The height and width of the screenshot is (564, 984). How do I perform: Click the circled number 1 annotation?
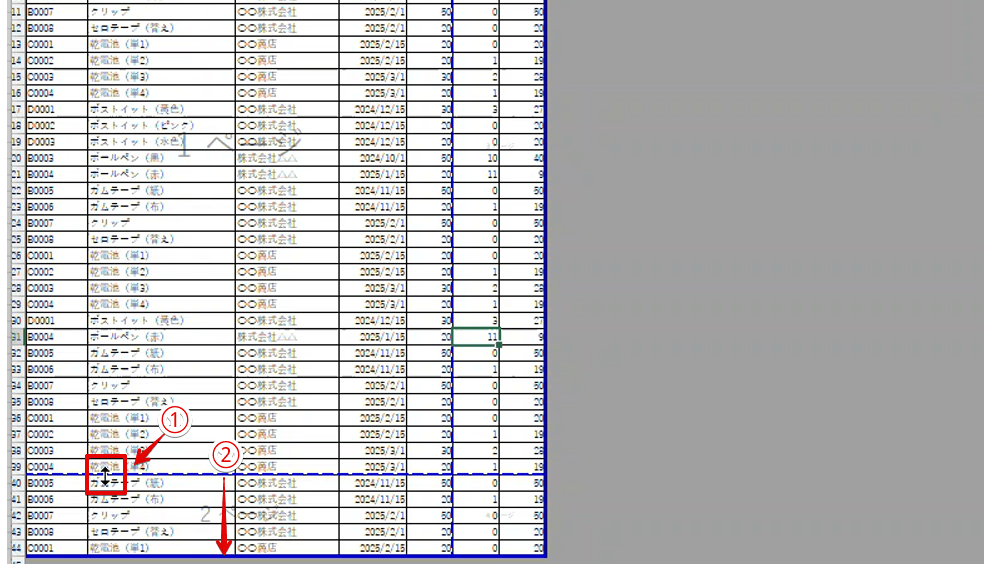(x=176, y=423)
